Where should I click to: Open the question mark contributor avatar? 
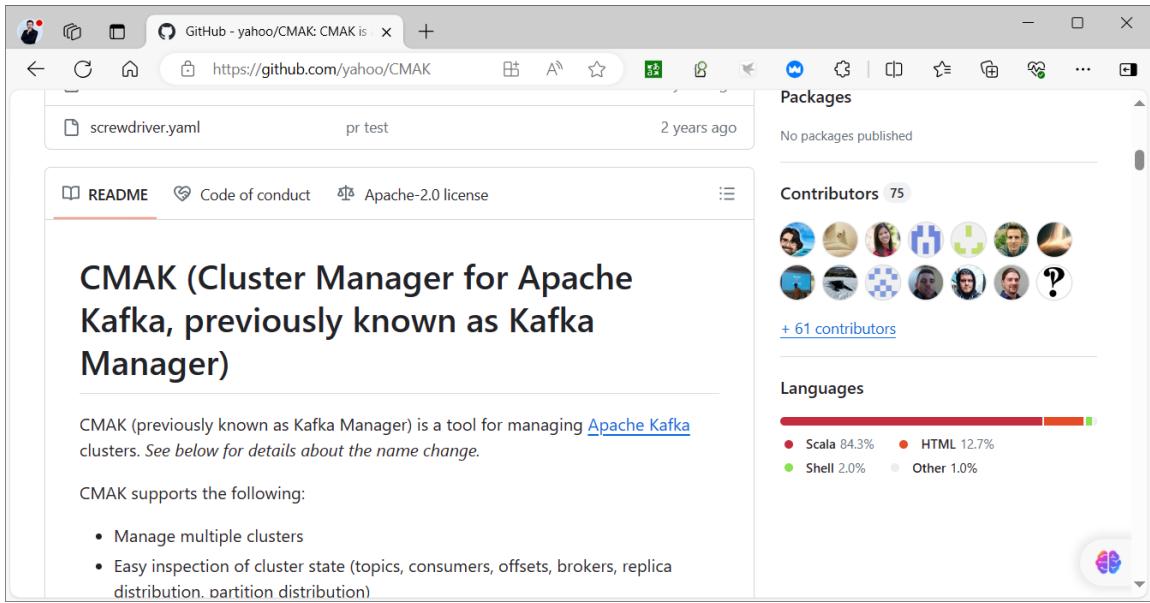click(x=1054, y=282)
